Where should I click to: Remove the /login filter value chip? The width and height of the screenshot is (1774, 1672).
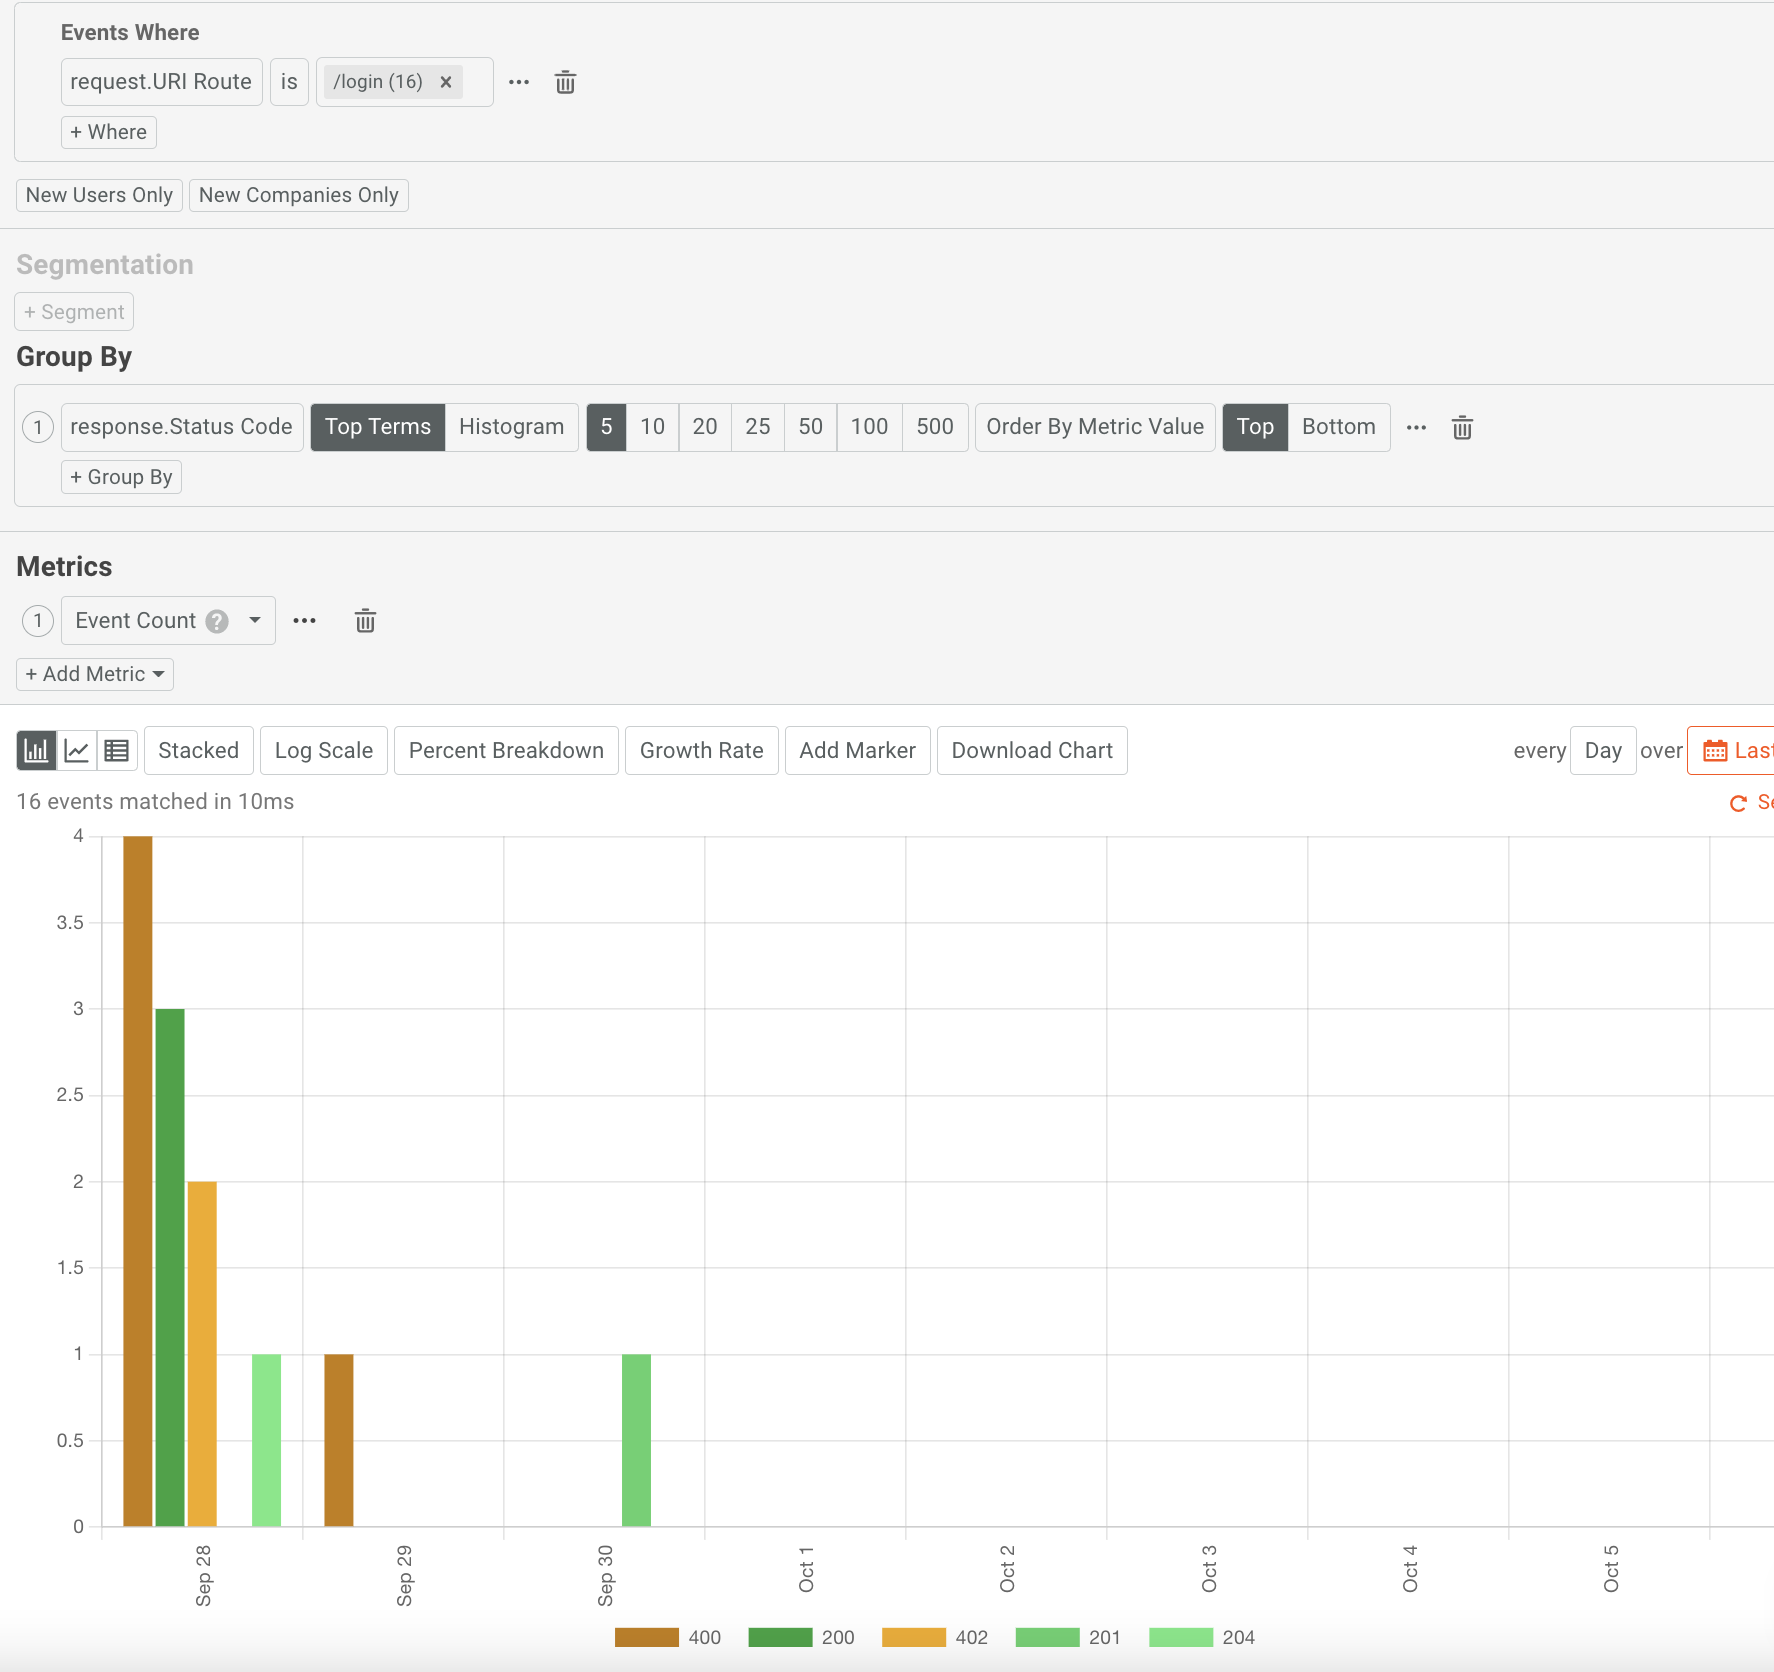coord(446,82)
